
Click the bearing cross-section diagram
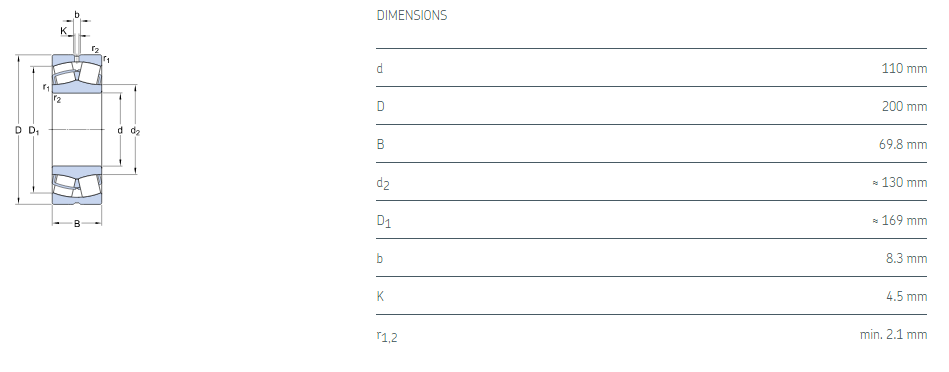coord(77,119)
